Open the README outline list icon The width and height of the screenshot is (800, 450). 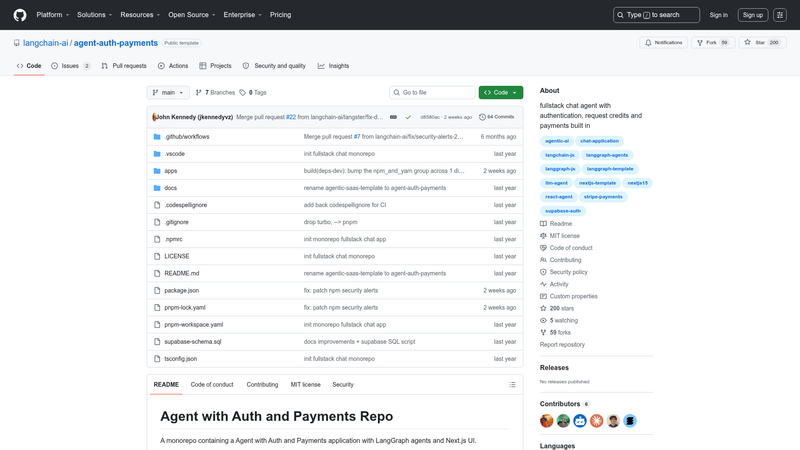pos(512,385)
